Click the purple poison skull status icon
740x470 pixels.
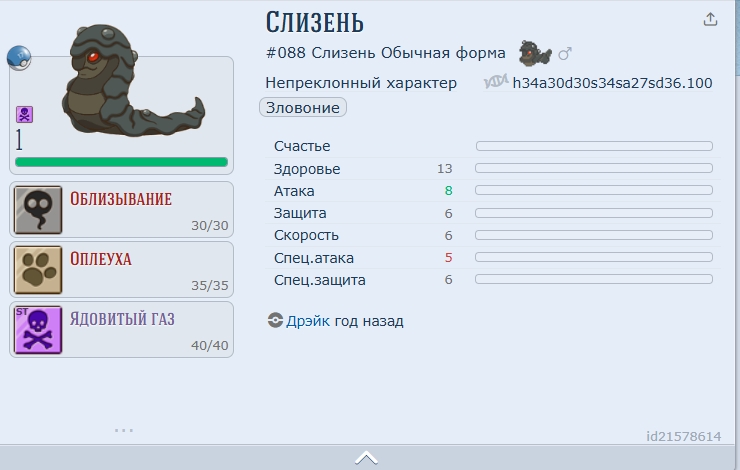tap(24, 115)
